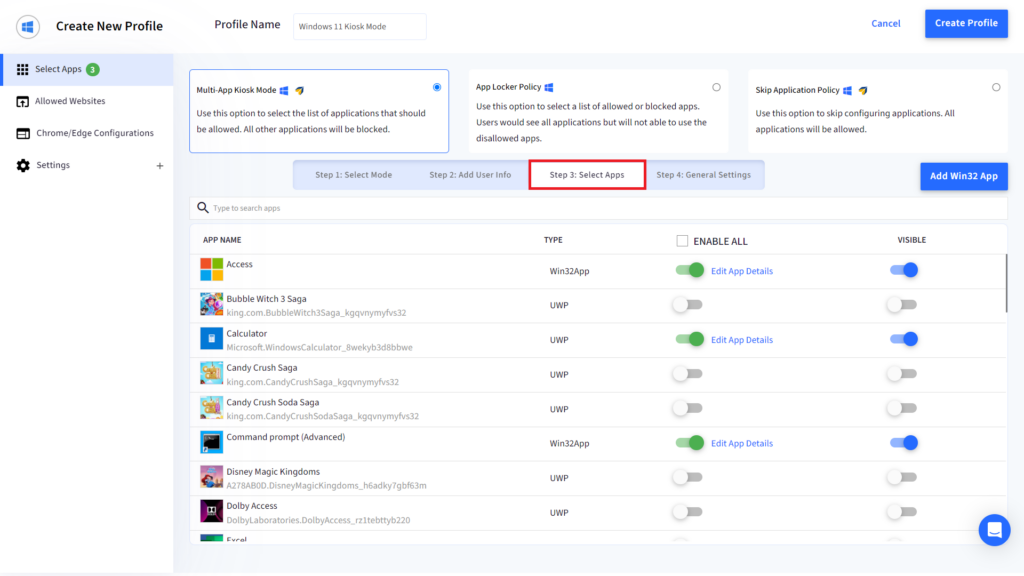Click the Candy Crush Soda Saga app icon
The width and height of the screenshot is (1024, 576).
(212, 408)
